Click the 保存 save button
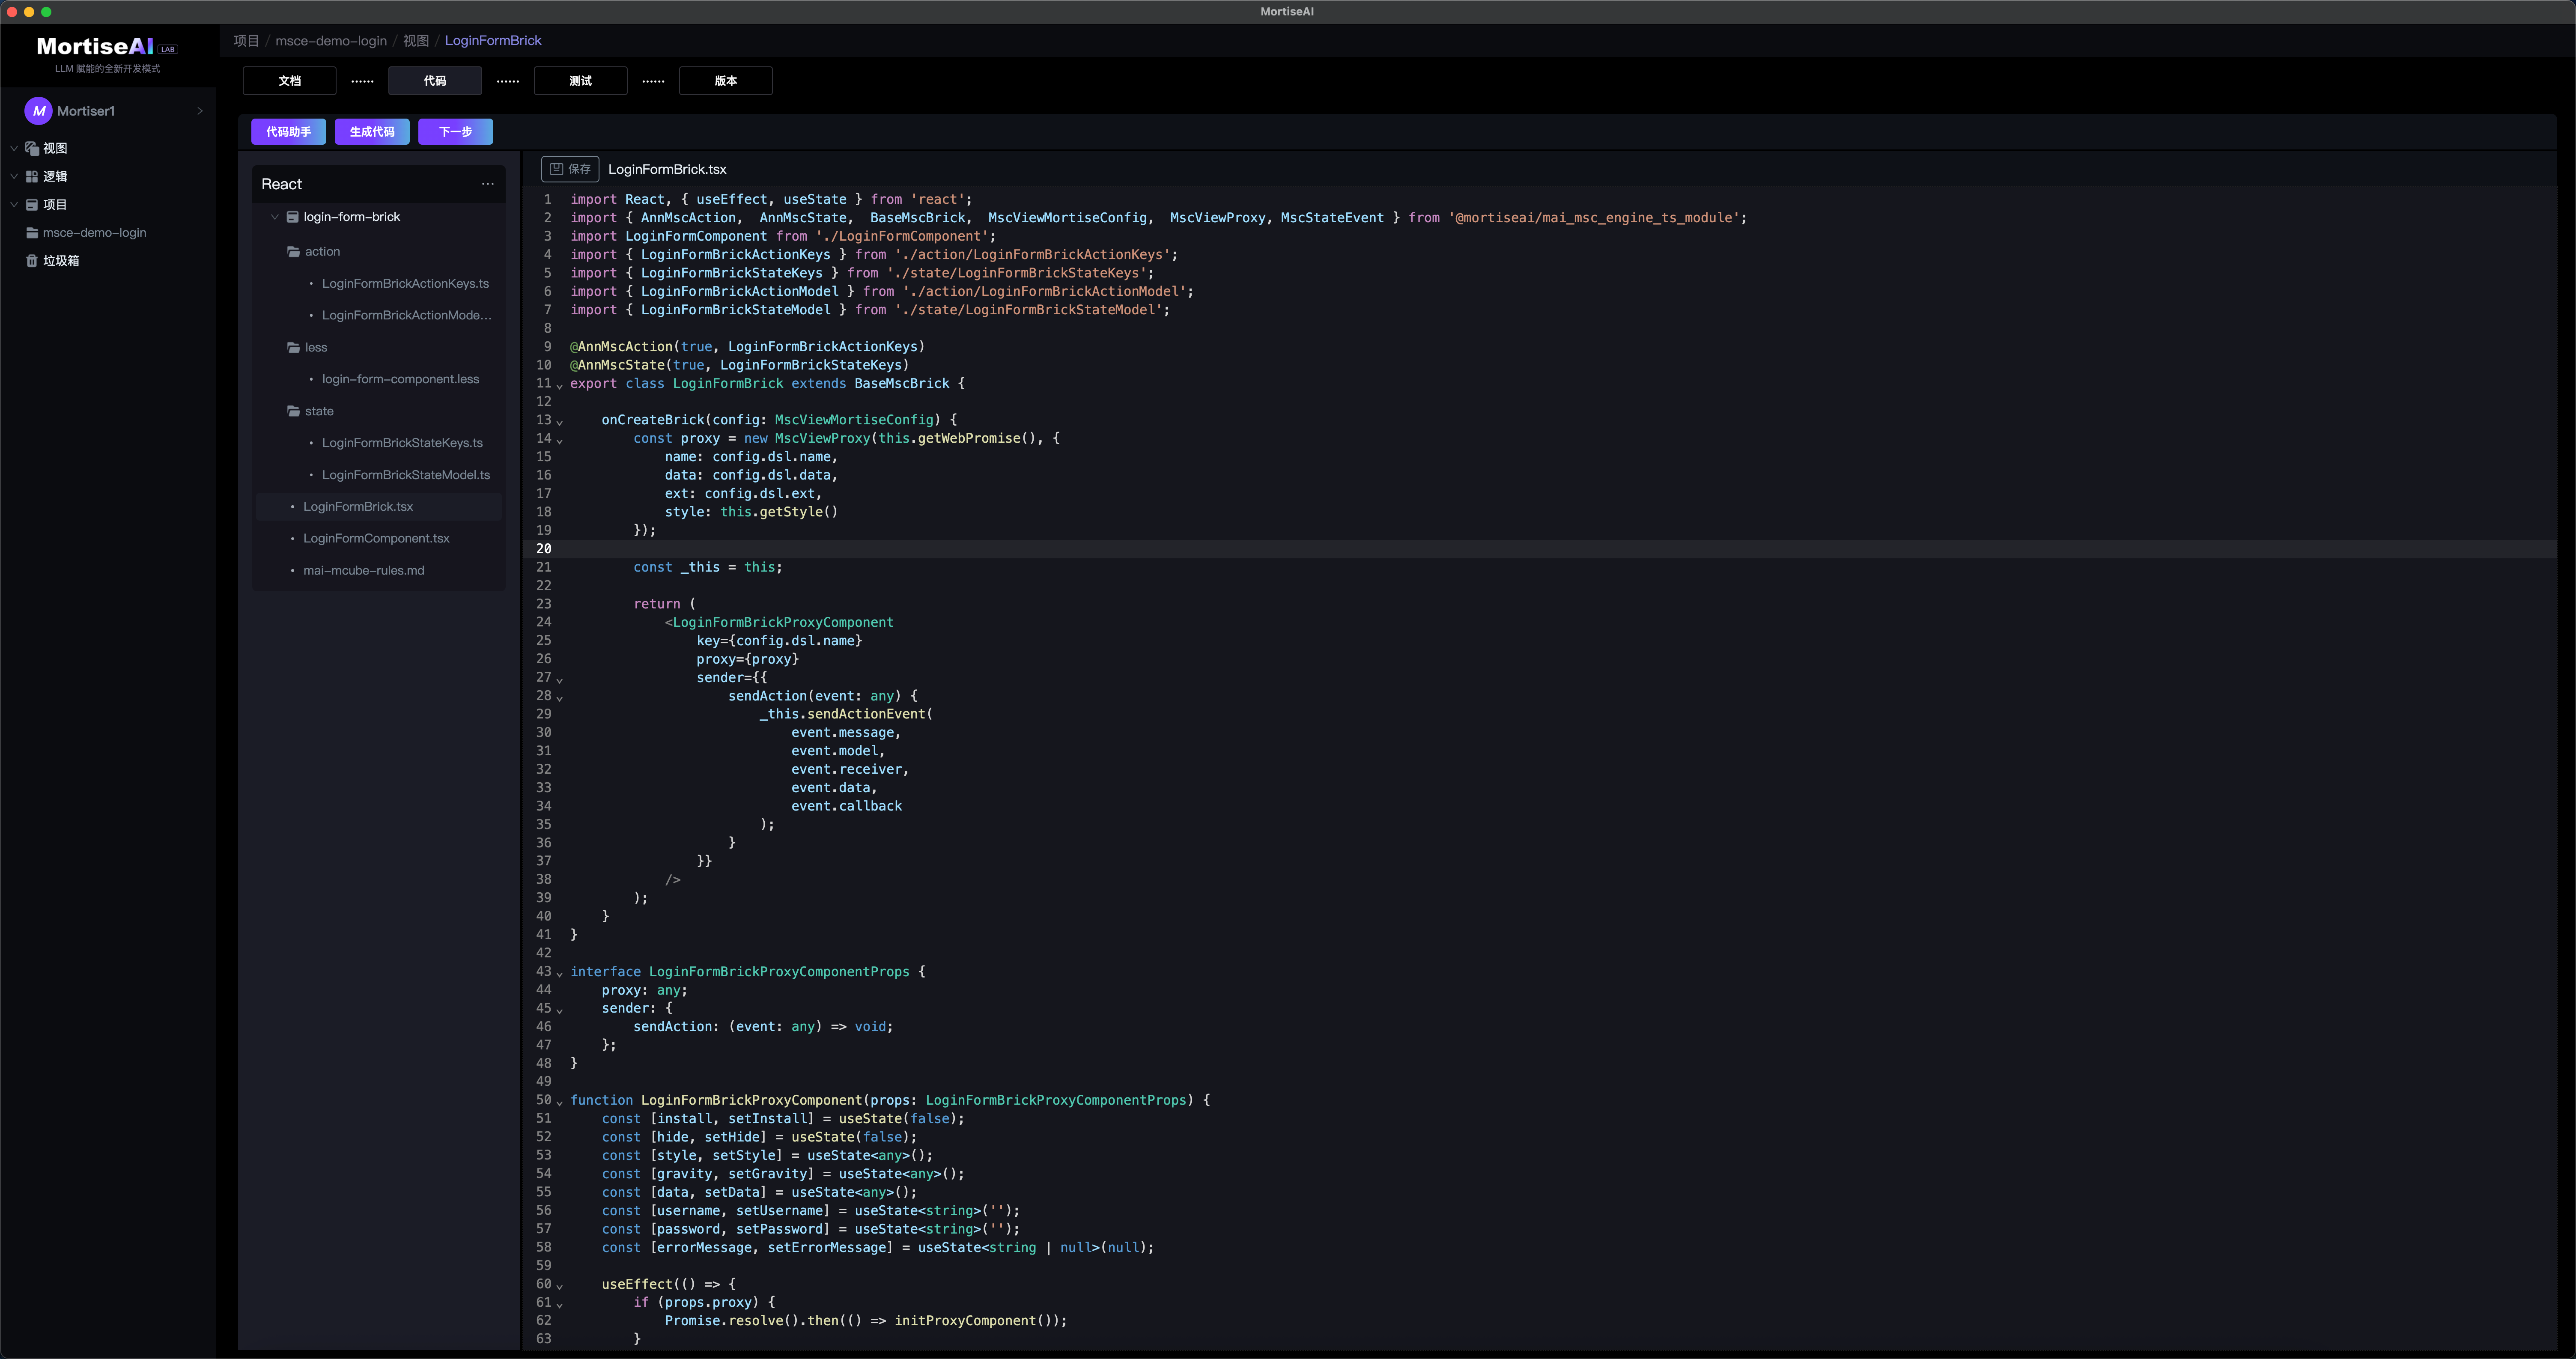The width and height of the screenshot is (2576, 1359). pos(570,169)
